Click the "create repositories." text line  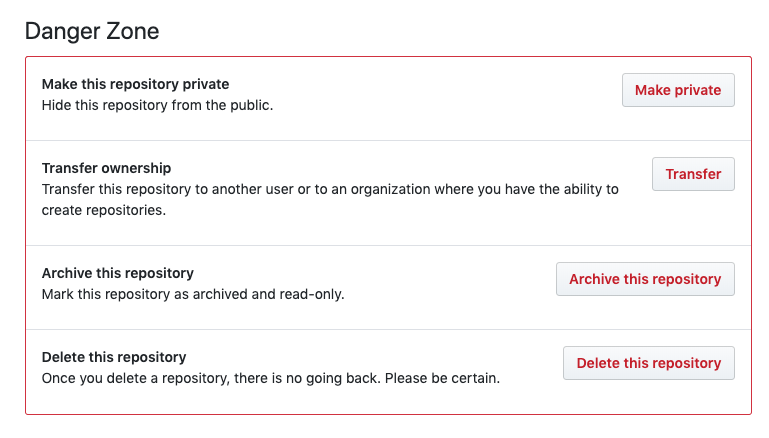click(103, 209)
